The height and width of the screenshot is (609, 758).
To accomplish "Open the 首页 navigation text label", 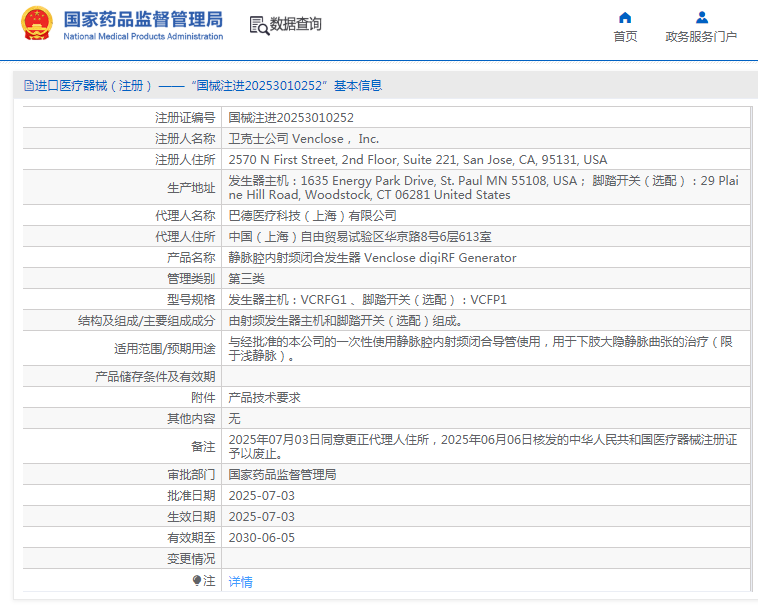I will (x=625, y=37).
